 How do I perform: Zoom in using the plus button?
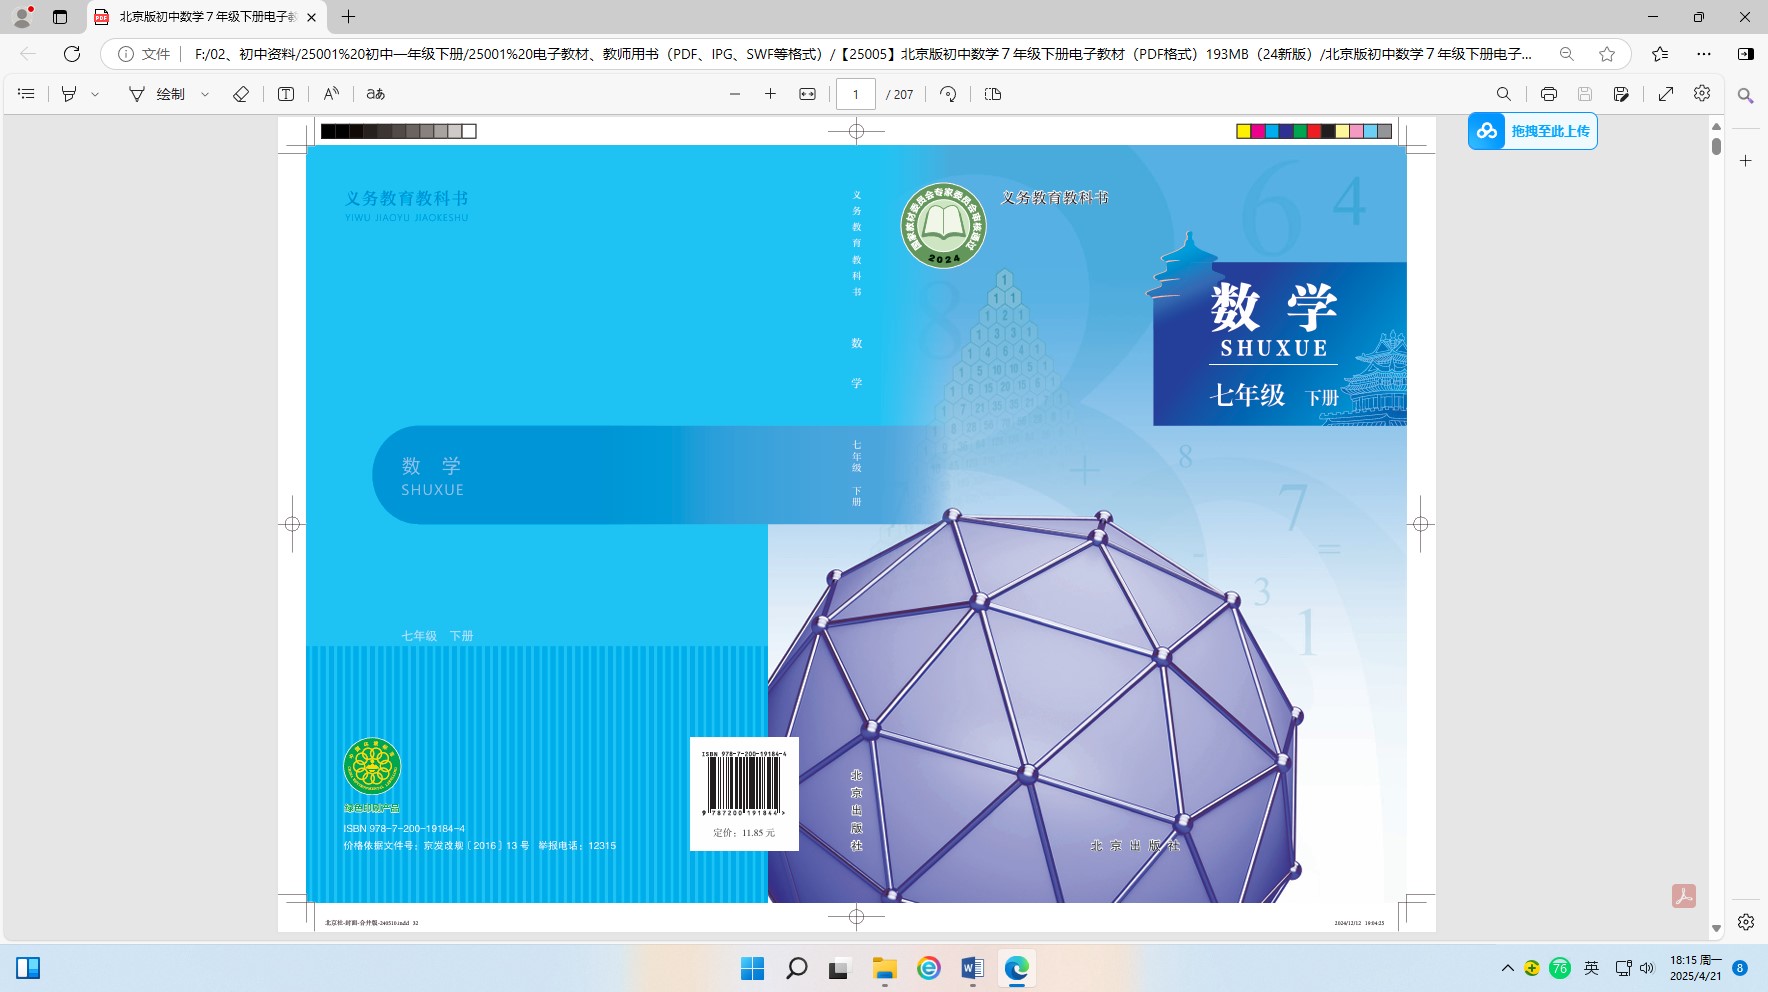coord(770,94)
